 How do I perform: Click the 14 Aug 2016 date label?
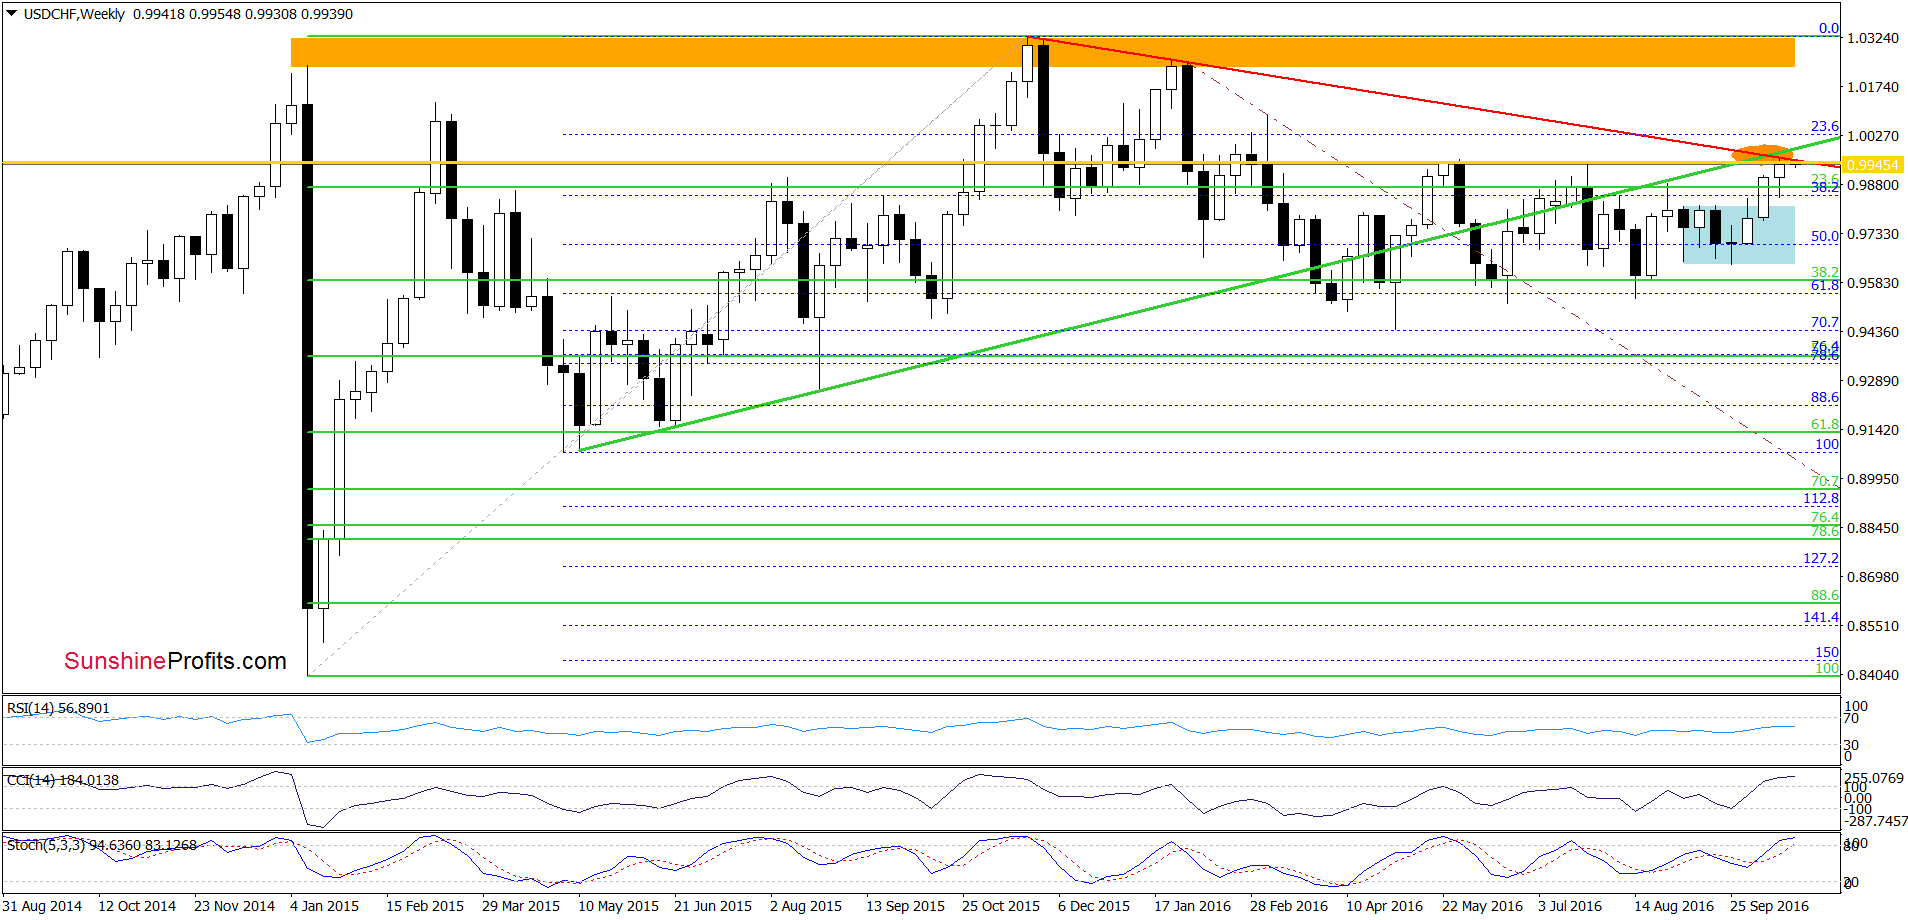coord(1674,906)
